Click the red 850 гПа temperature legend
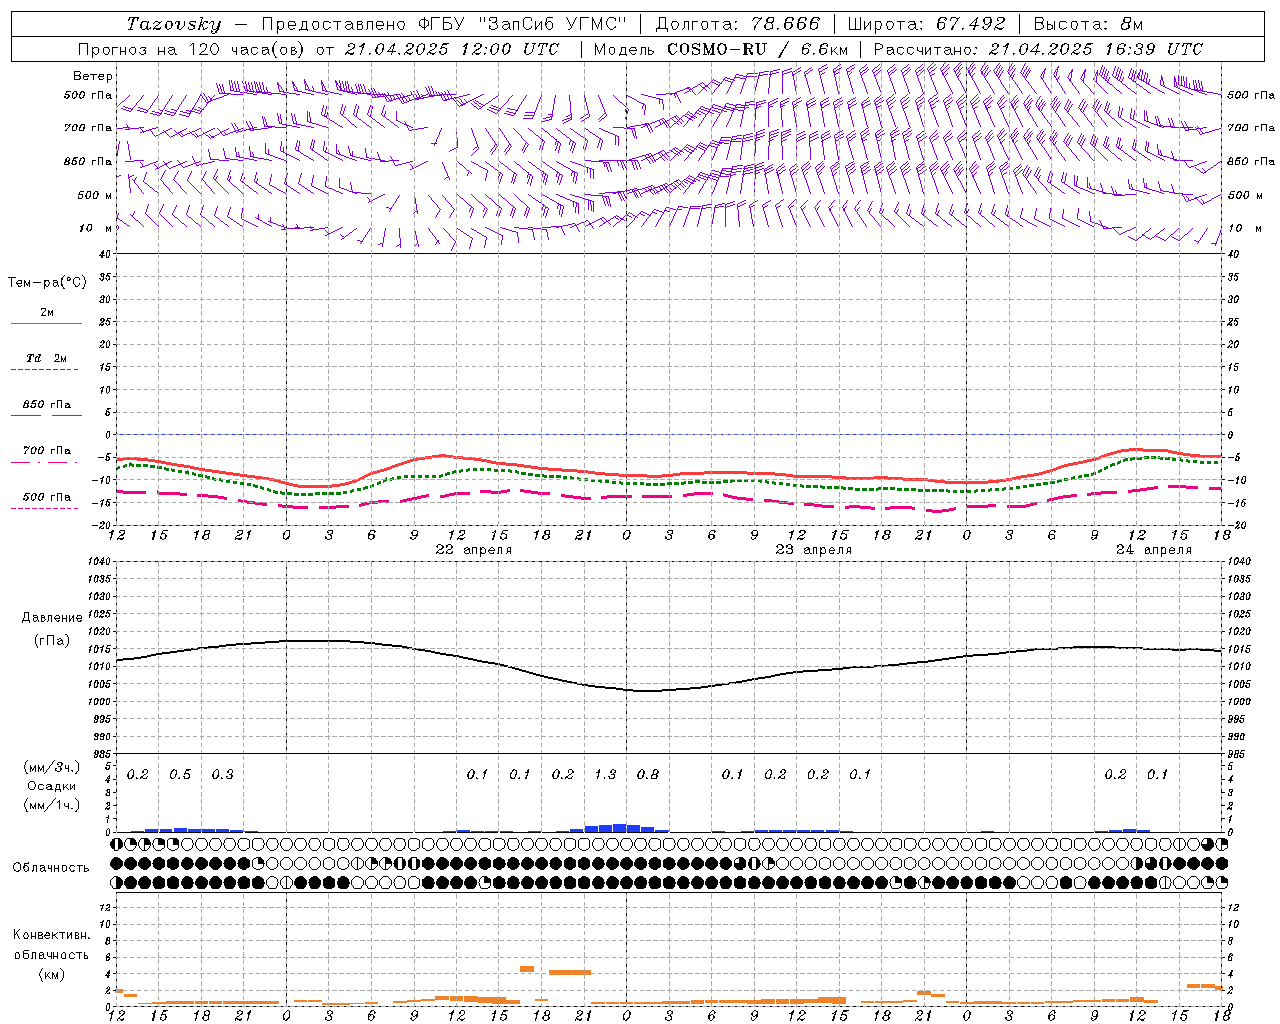1280x1024 pixels. [46, 409]
